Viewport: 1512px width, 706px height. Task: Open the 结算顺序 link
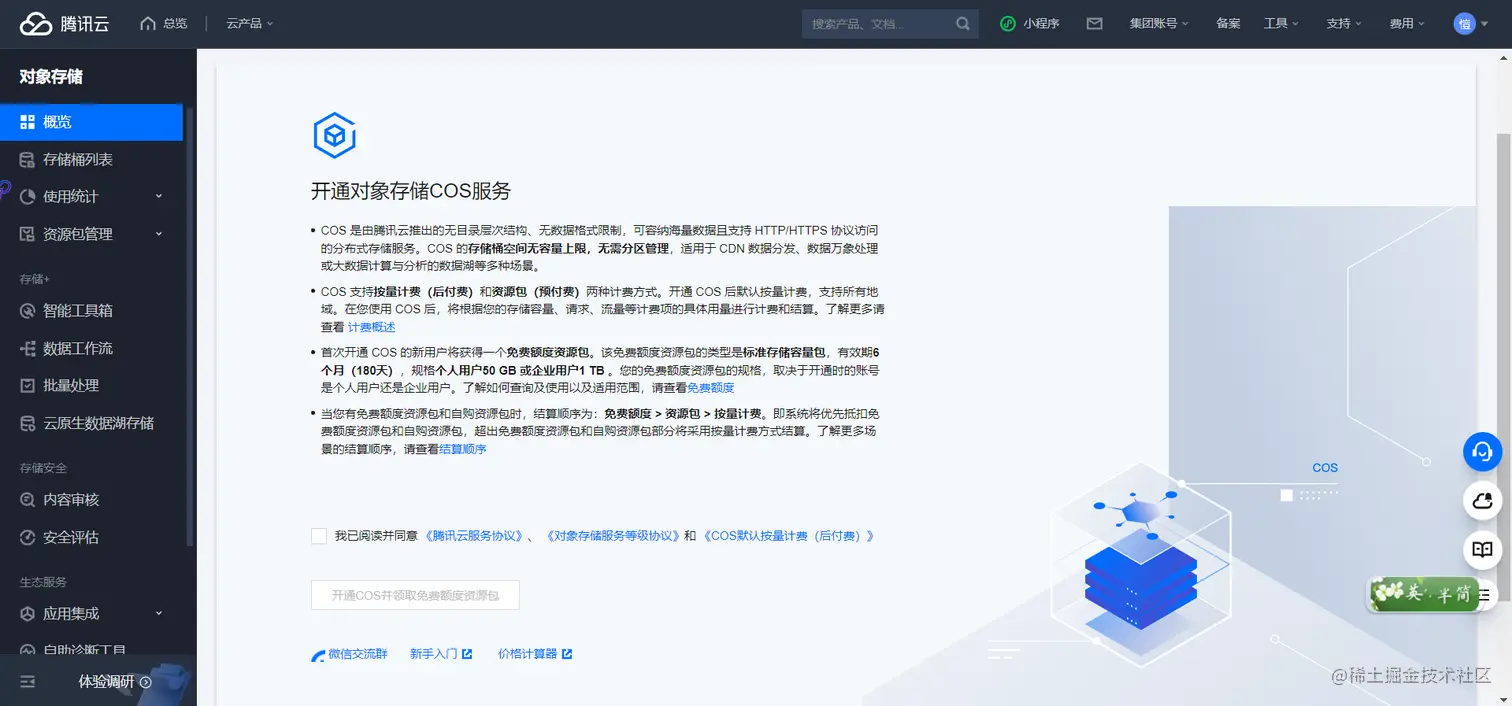click(x=463, y=449)
